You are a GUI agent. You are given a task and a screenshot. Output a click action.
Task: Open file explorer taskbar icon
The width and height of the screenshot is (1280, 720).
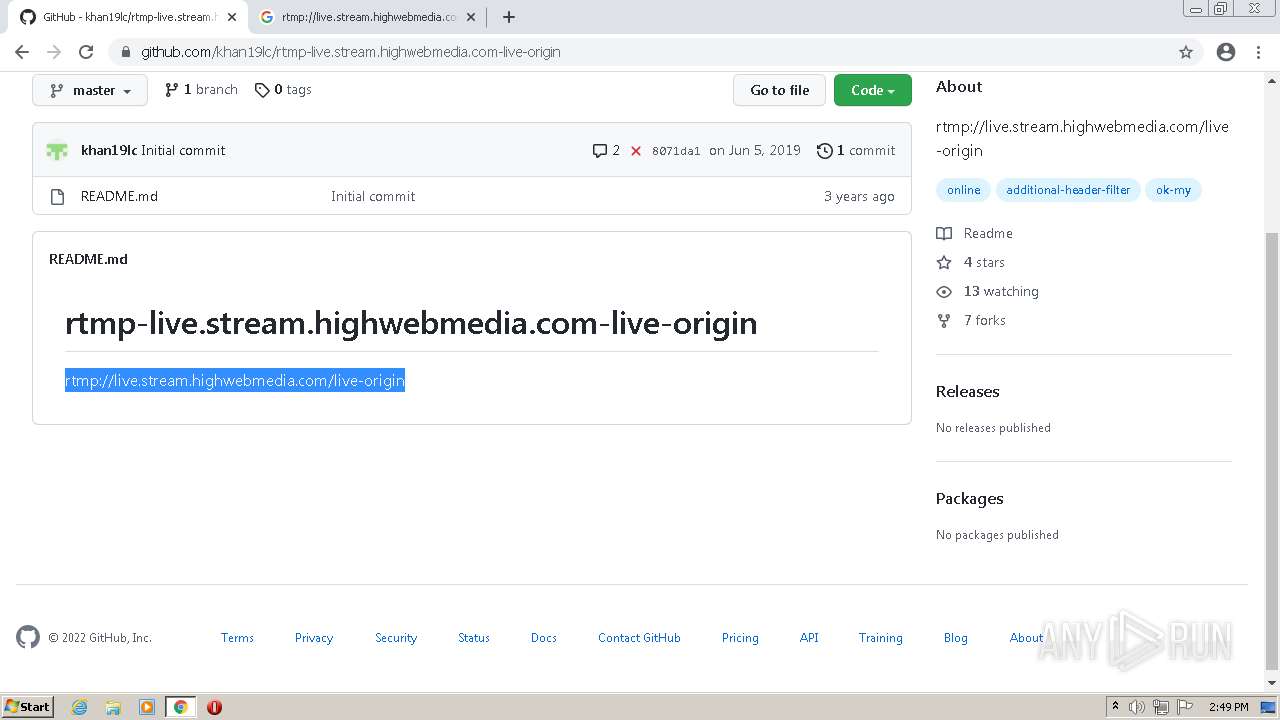pyautogui.click(x=113, y=707)
